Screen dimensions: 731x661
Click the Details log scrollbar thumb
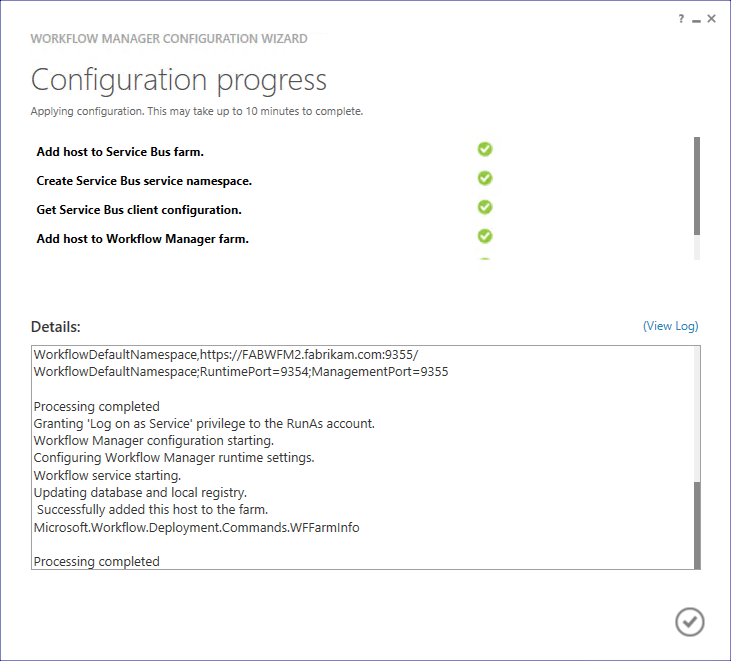click(697, 525)
